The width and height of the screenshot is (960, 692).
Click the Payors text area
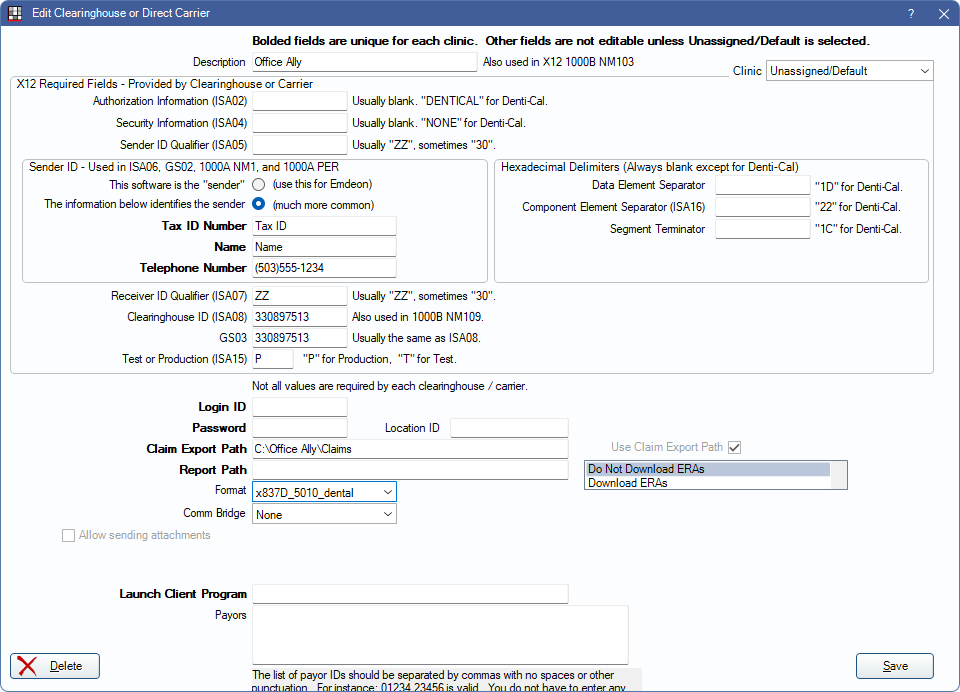coord(440,634)
